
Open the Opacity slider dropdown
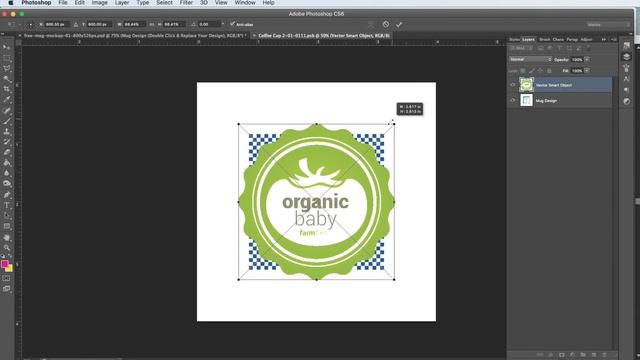point(587,60)
